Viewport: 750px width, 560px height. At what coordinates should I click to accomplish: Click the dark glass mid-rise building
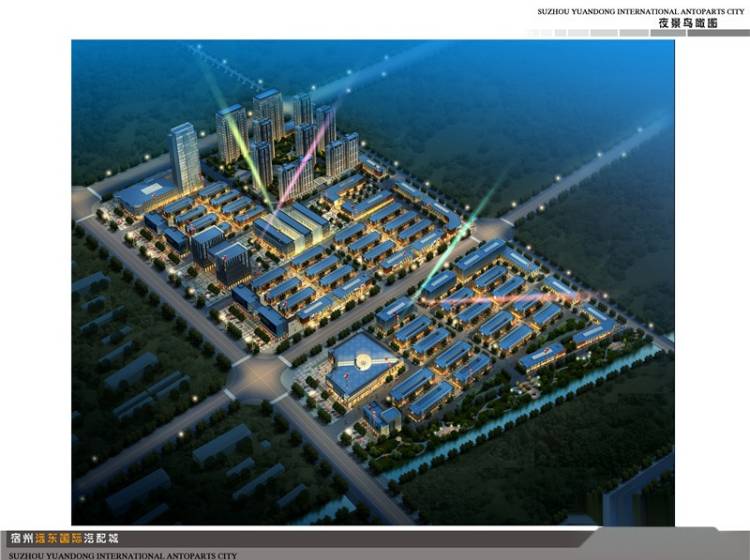pos(231,262)
